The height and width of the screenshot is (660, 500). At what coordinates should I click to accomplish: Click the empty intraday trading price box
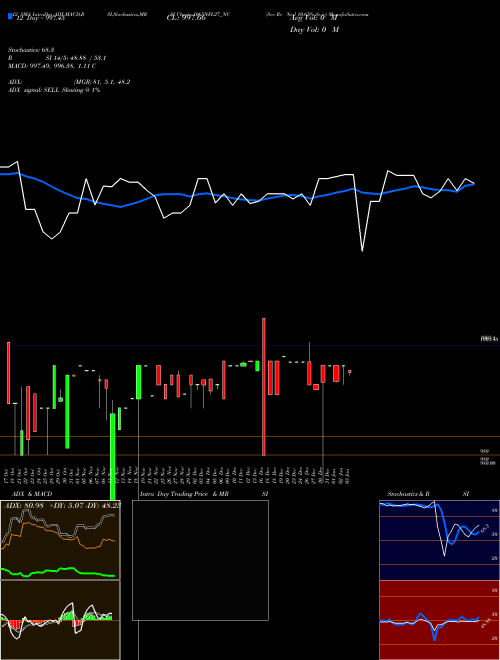[x=200, y=560]
